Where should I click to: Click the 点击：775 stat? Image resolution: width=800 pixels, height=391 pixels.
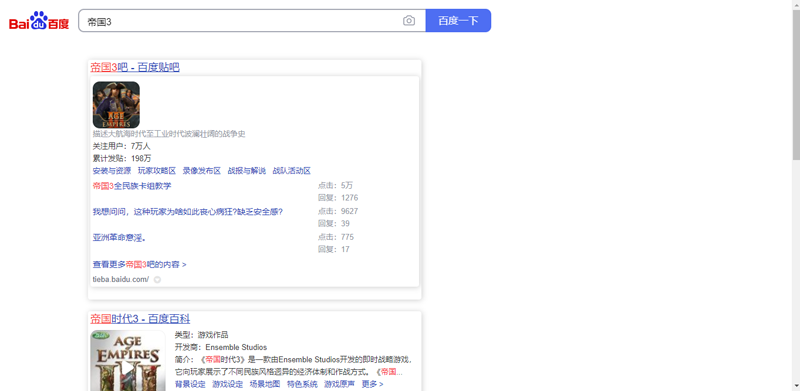pos(336,237)
